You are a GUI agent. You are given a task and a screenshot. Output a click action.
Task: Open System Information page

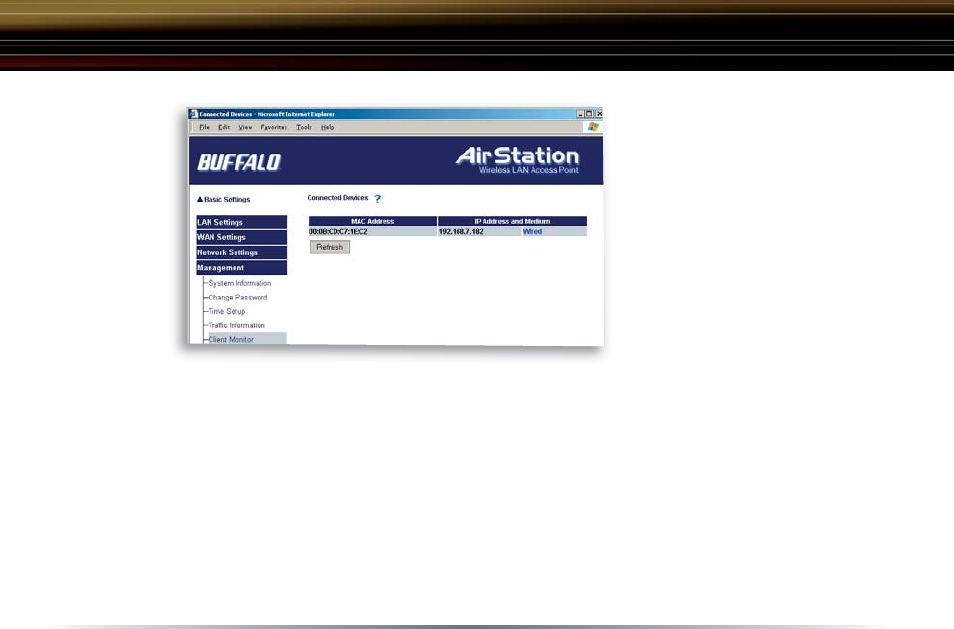pos(240,283)
